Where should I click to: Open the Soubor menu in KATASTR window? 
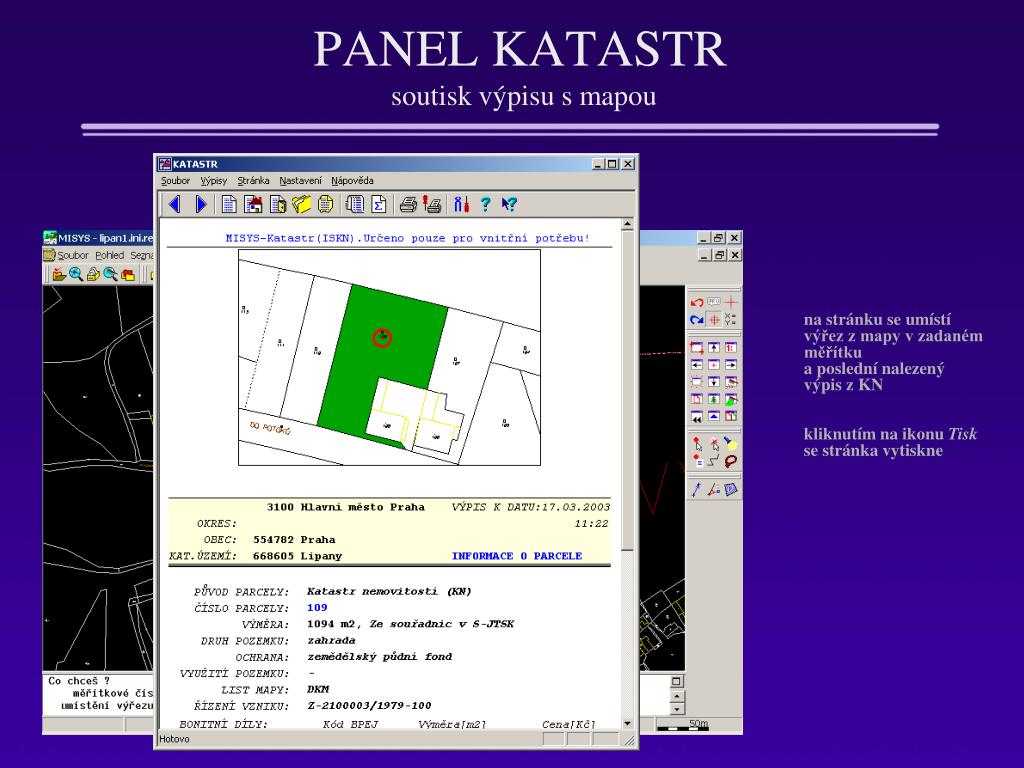(175, 181)
